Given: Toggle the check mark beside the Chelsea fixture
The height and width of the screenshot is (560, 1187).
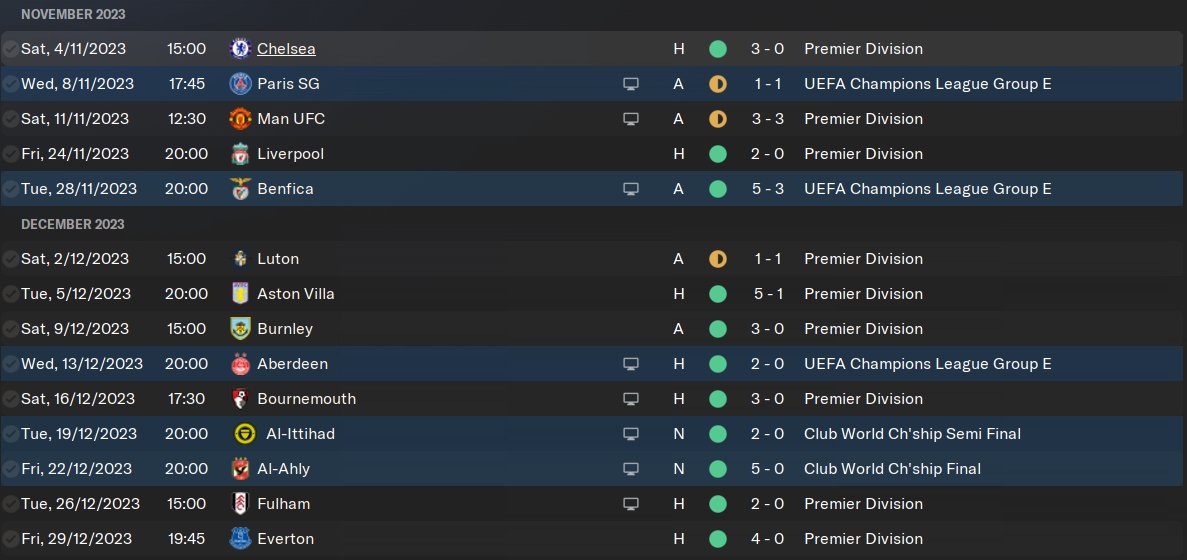Looking at the screenshot, I should 10,49.
